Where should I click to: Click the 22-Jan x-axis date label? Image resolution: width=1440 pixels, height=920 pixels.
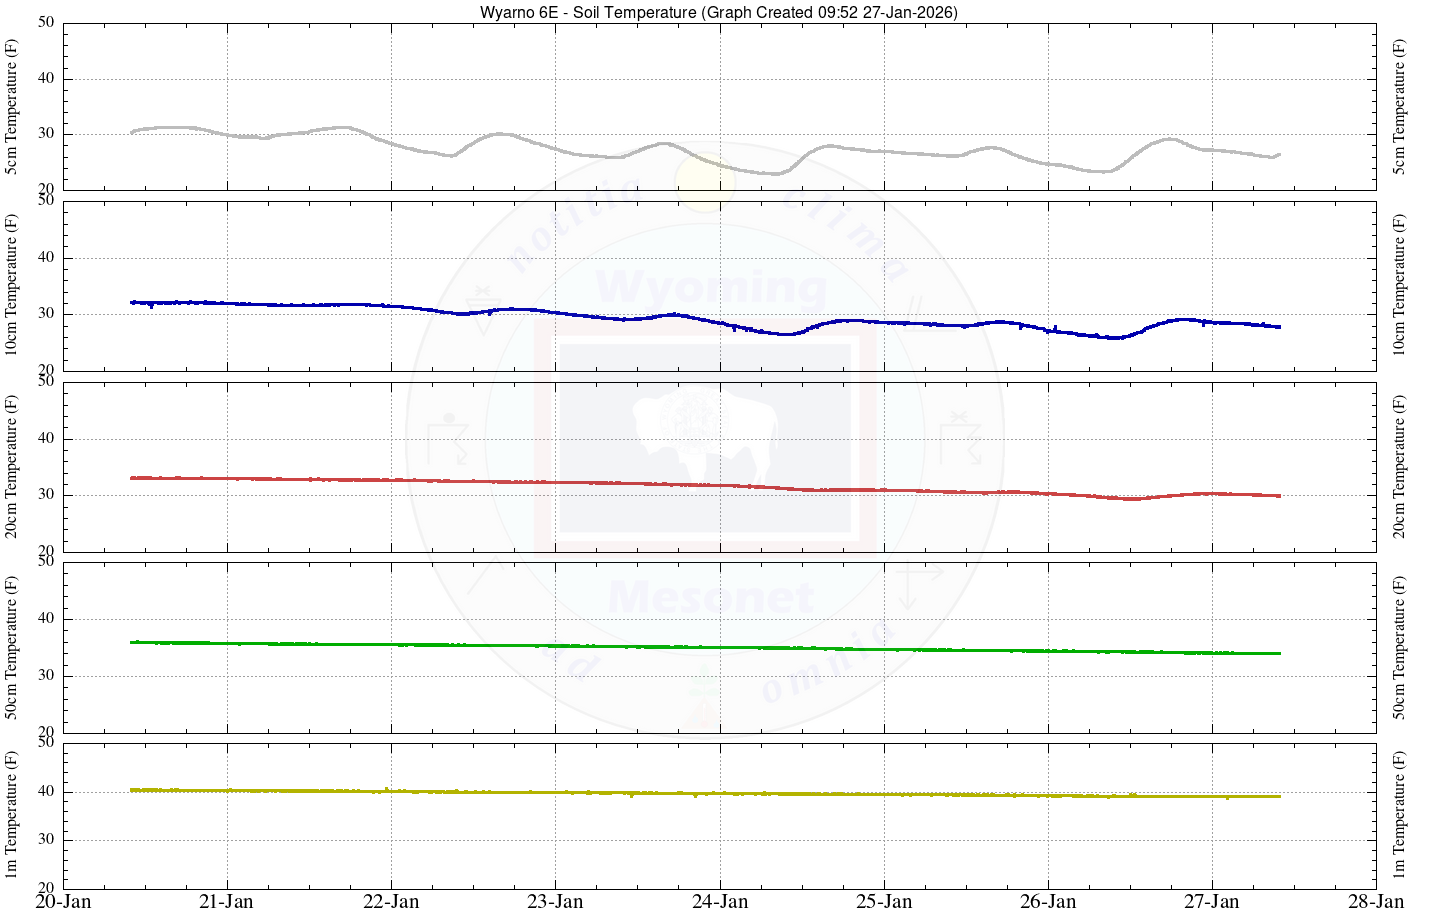(x=391, y=902)
